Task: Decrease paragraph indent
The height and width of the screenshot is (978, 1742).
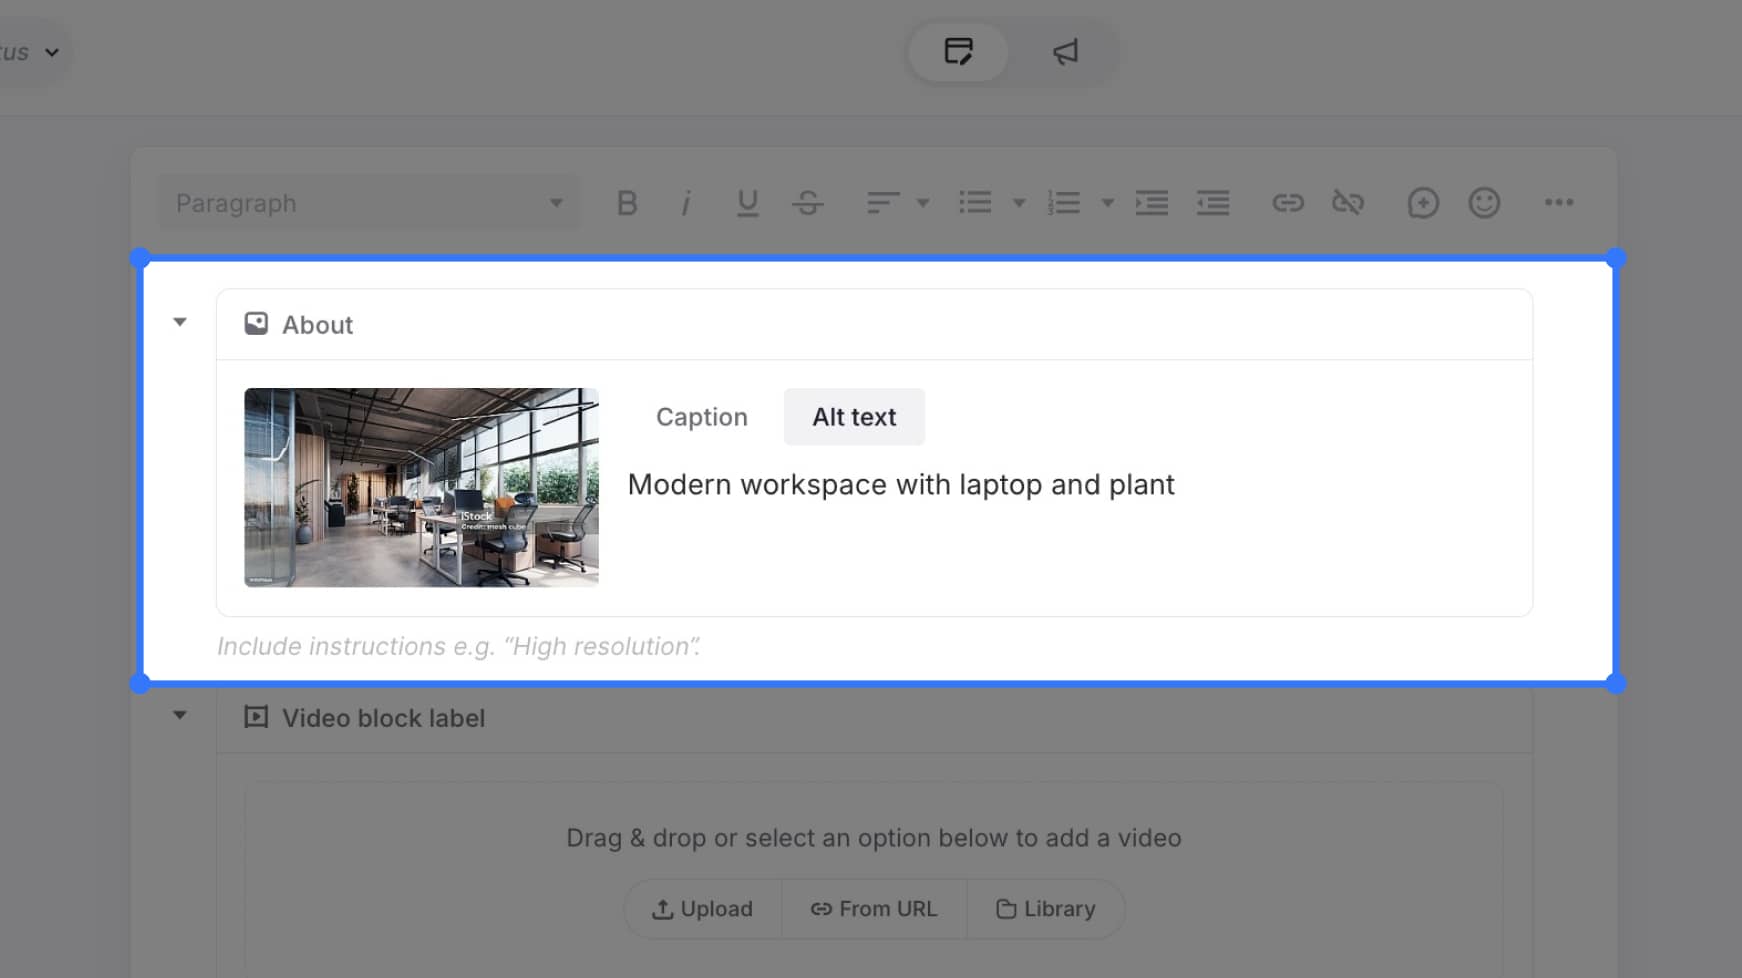Action: (x=1213, y=203)
